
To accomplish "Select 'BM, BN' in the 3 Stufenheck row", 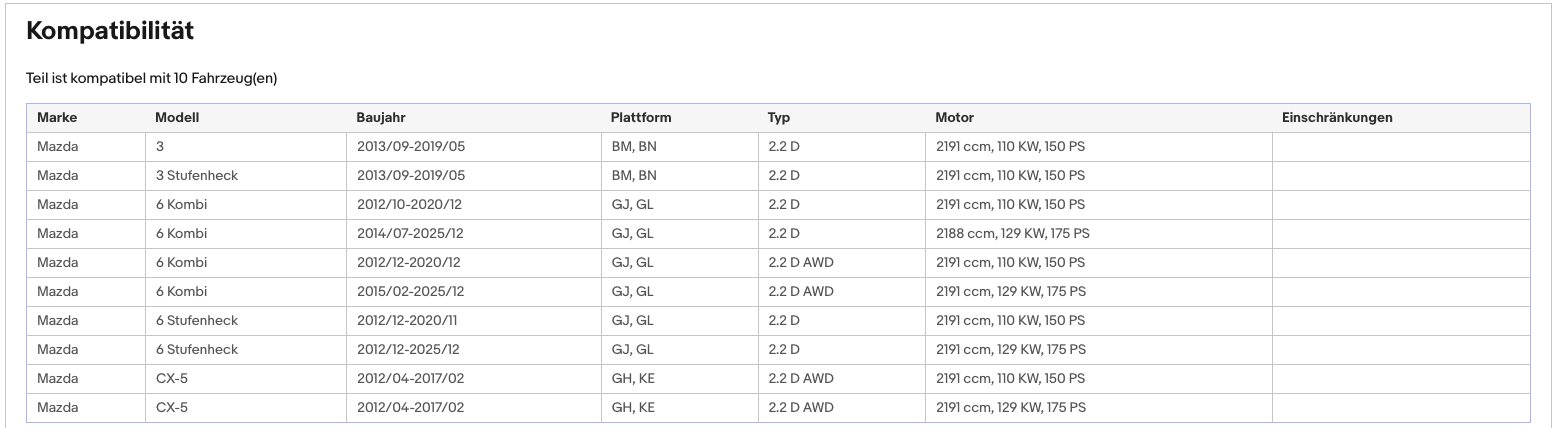I will tap(634, 176).
